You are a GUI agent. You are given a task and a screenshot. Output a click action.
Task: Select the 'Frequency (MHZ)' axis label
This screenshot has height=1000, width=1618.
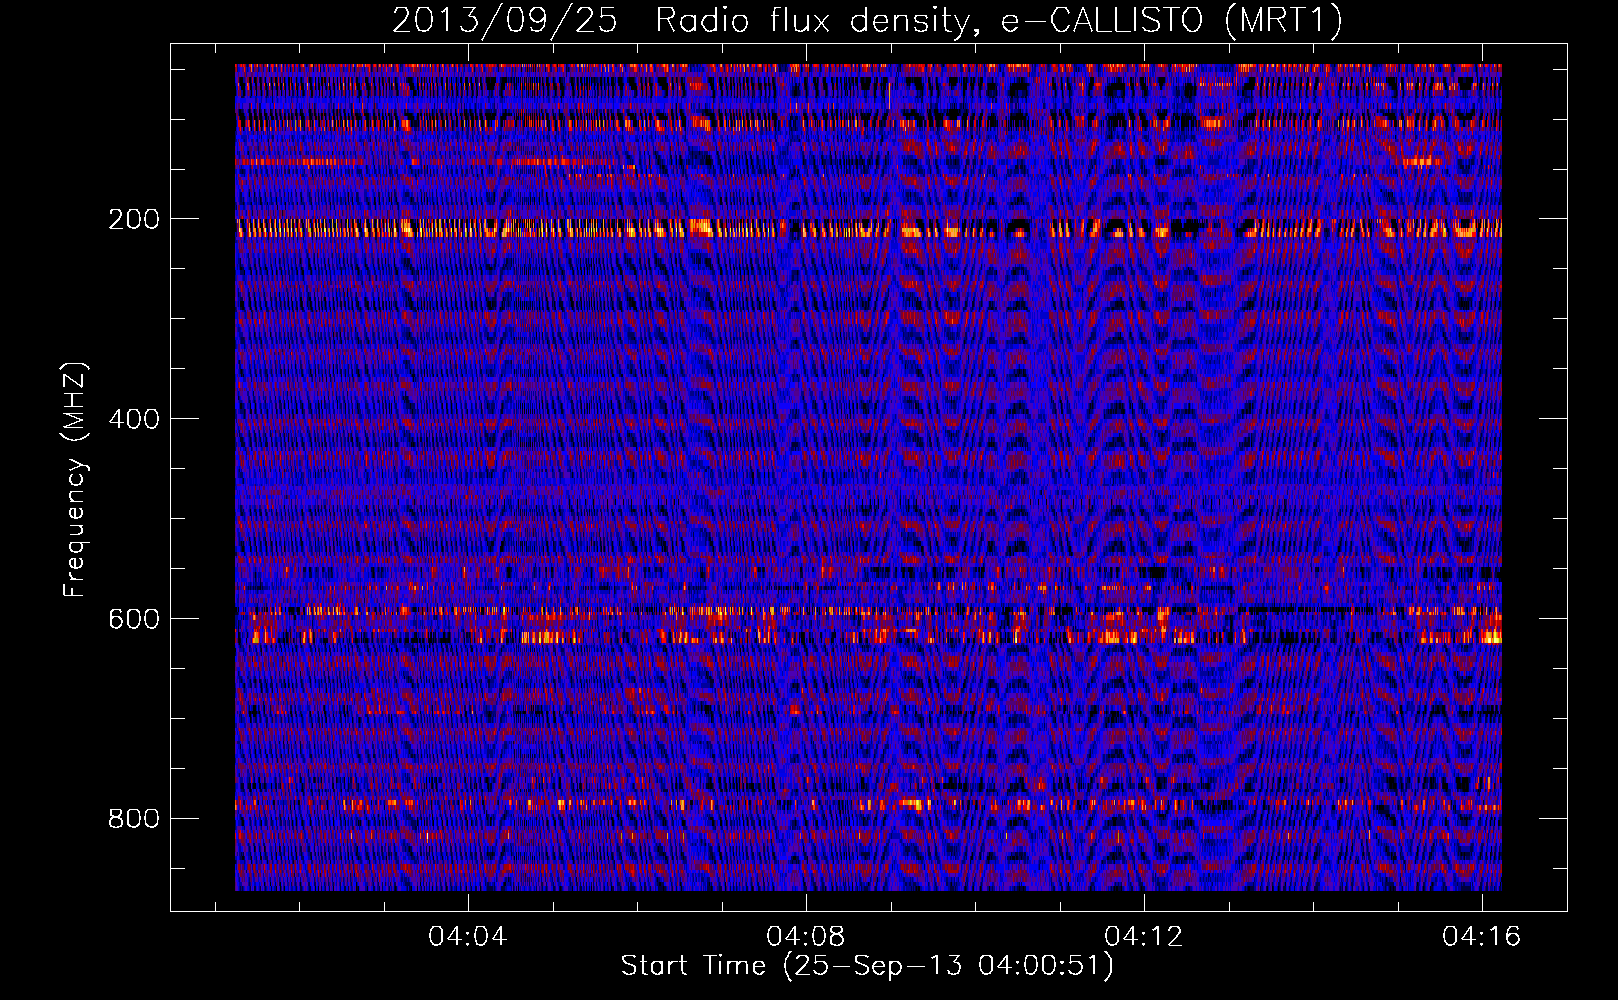[x=75, y=479]
